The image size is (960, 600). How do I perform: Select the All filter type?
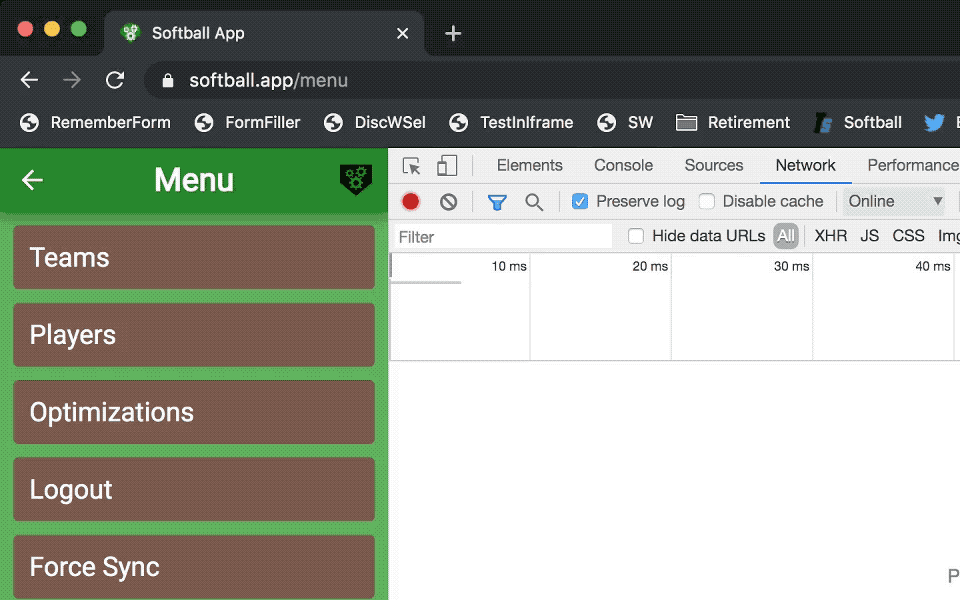pos(786,236)
